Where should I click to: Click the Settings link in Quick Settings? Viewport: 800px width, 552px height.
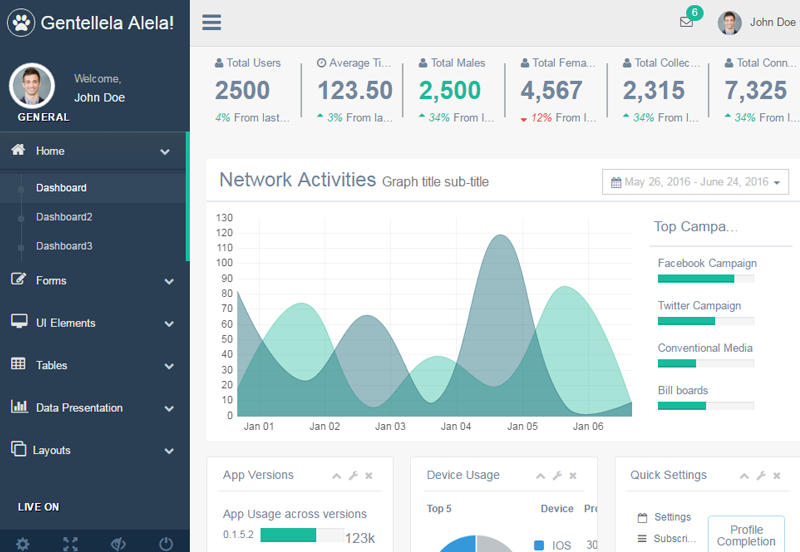click(x=672, y=517)
